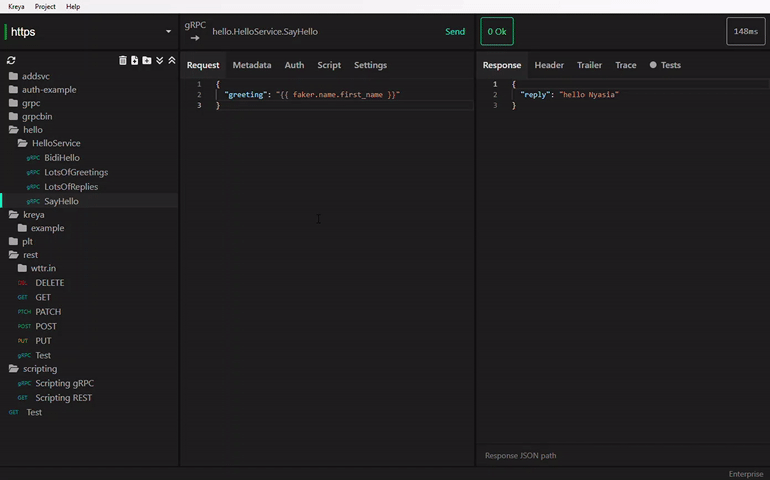The image size is (770, 480).
Task: Open the Project menu
Action: point(45,6)
